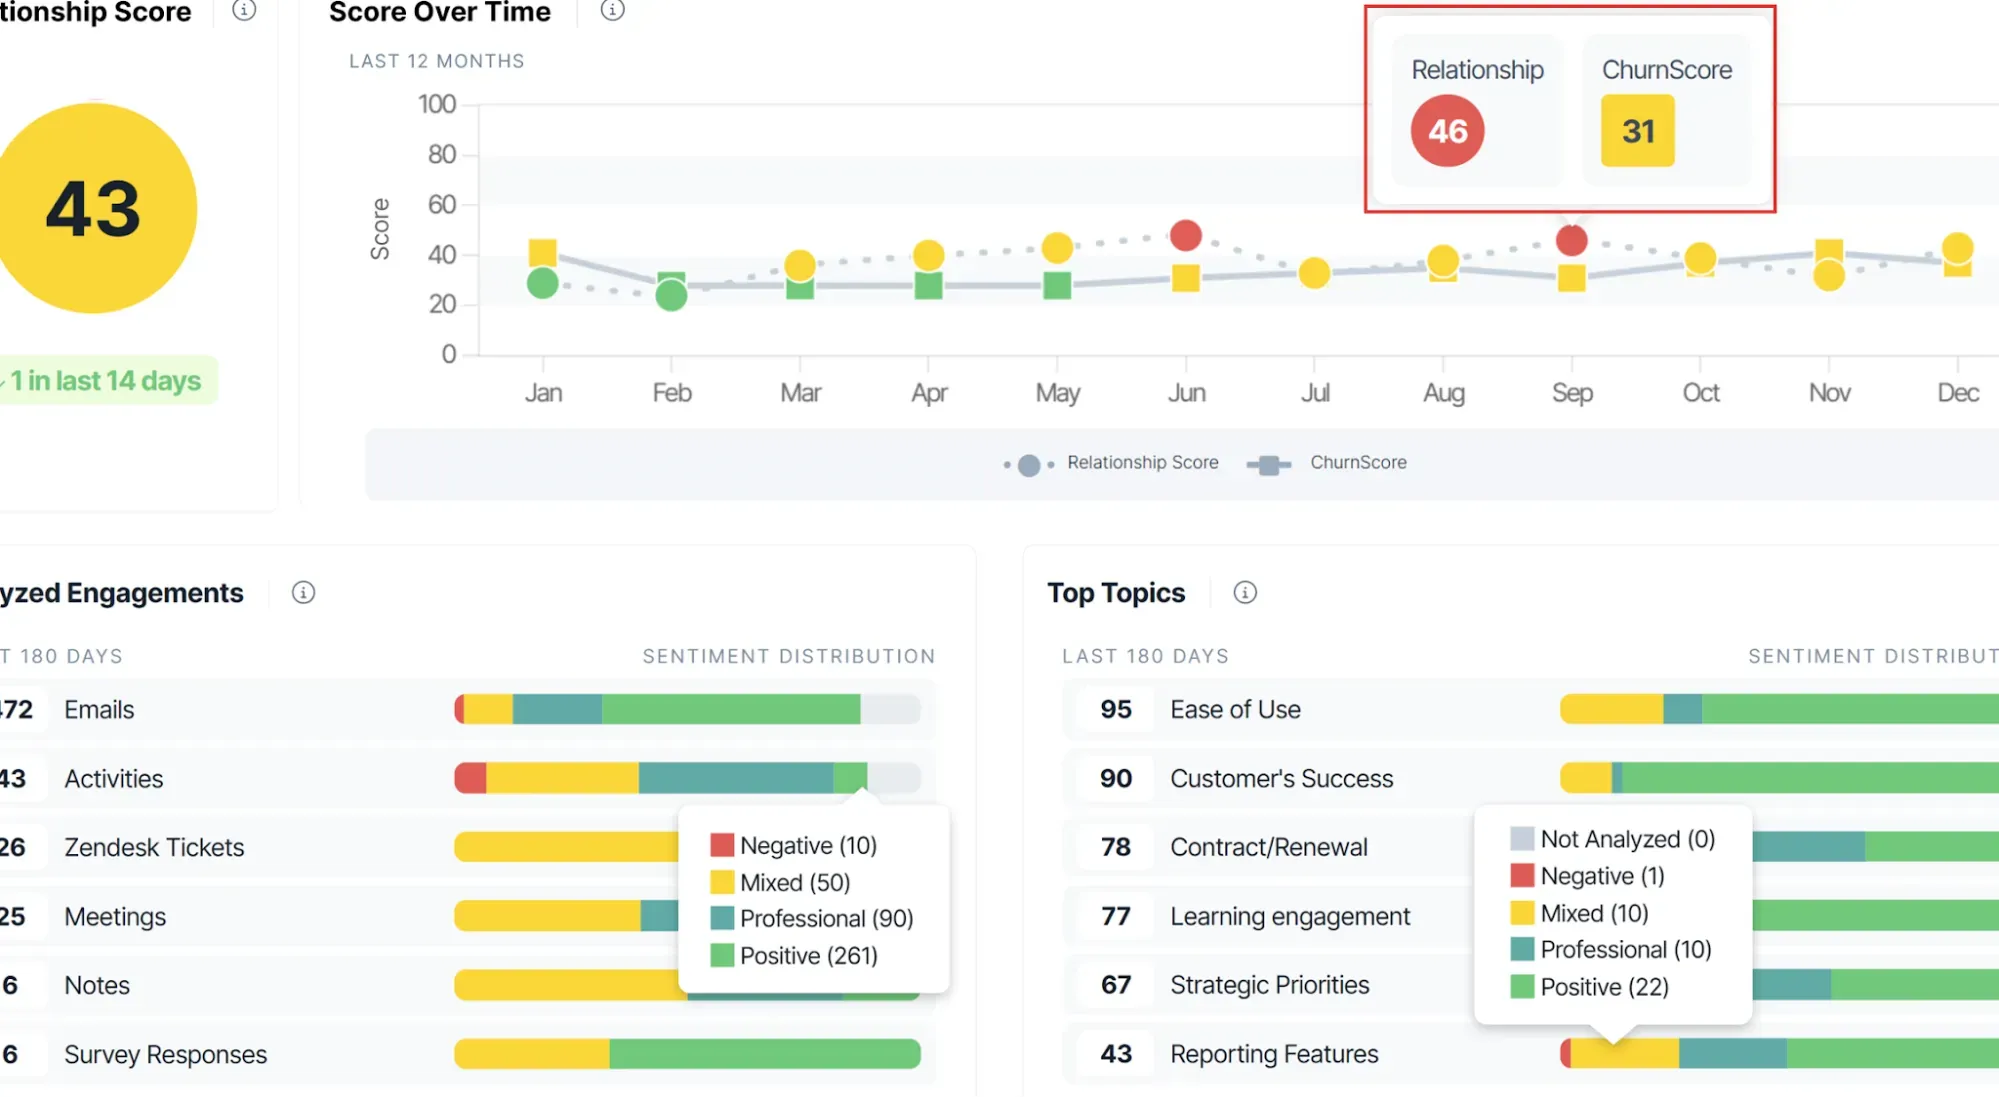Click the Activities sentiment distribution bar
This screenshot has height=1098, width=1999.
coord(687,778)
